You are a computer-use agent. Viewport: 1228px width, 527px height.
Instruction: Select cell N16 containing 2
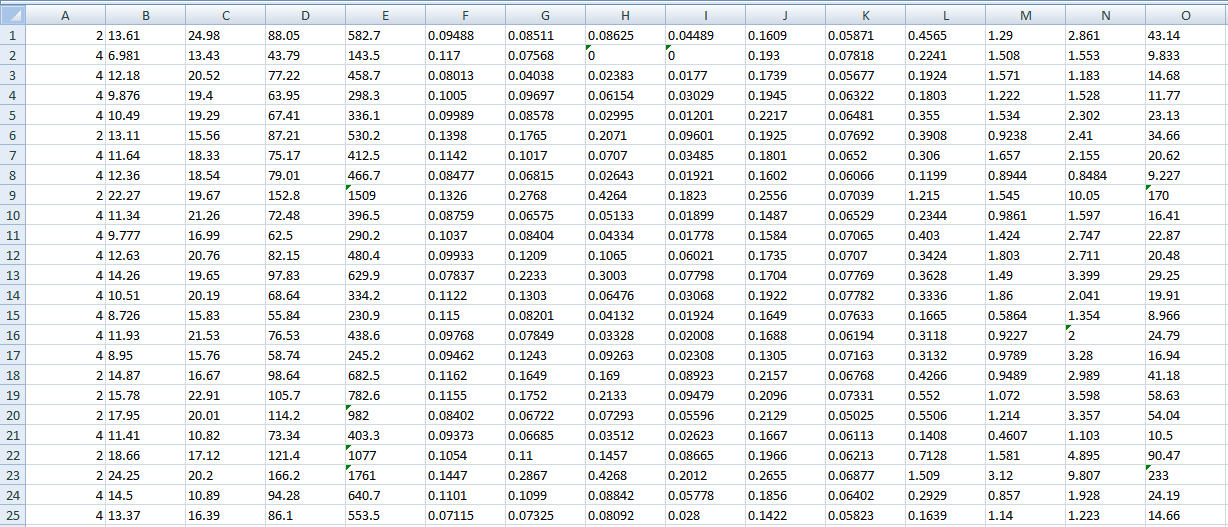coord(1105,335)
